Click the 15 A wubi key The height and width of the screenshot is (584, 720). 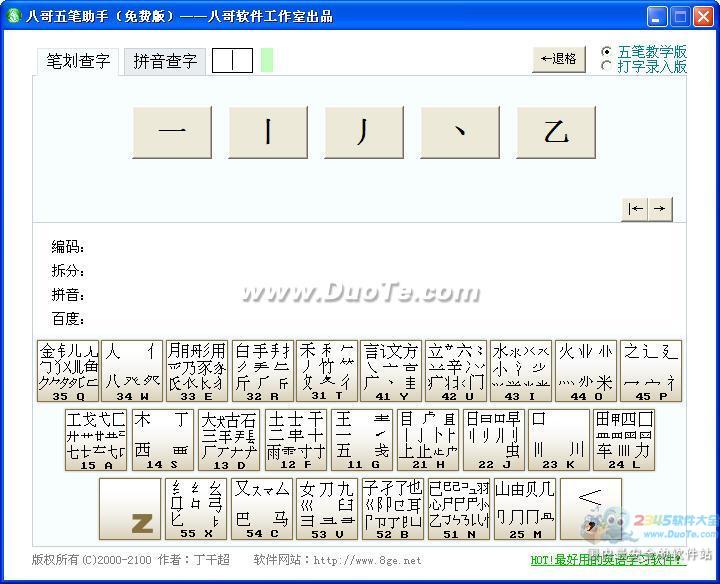coord(96,440)
